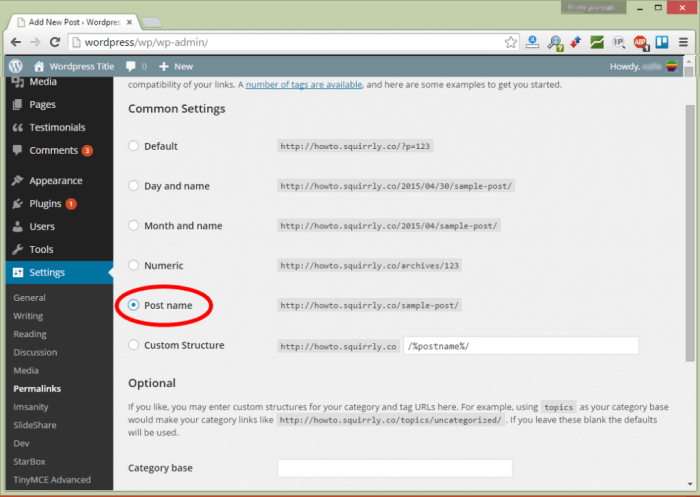The width and height of the screenshot is (700, 497).
Task: Select the Custom Structure radio button
Action: (134, 346)
